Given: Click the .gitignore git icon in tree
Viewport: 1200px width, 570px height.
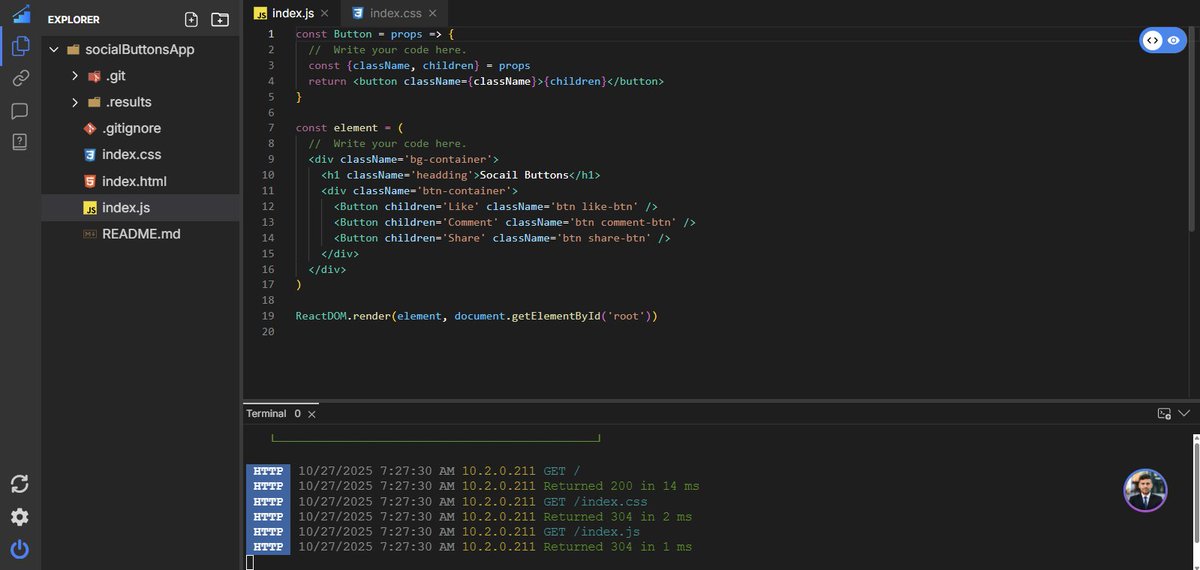Looking at the screenshot, I should coord(90,128).
